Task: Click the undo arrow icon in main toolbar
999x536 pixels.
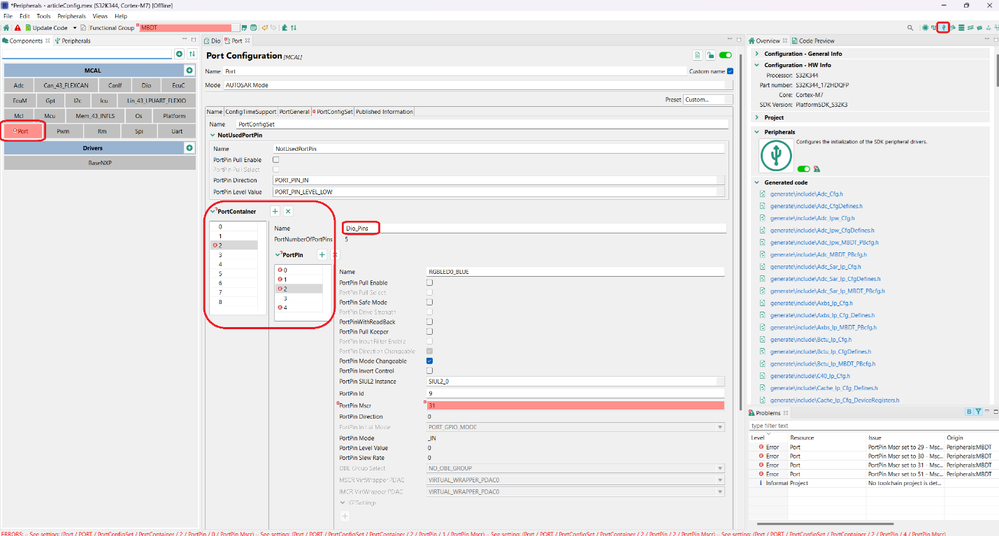Action: pos(265,27)
